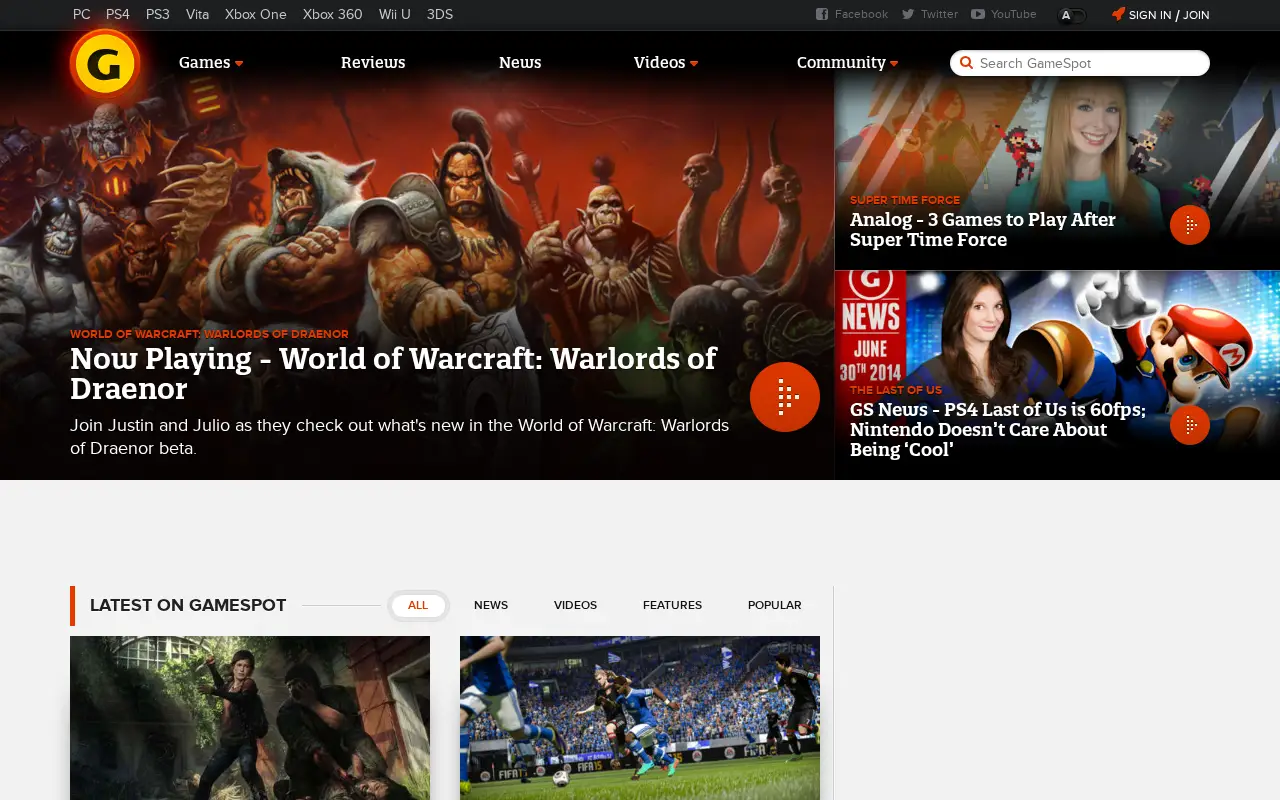The image size is (1280, 800).
Task: Open the PS3 platform link
Action: click(x=158, y=14)
